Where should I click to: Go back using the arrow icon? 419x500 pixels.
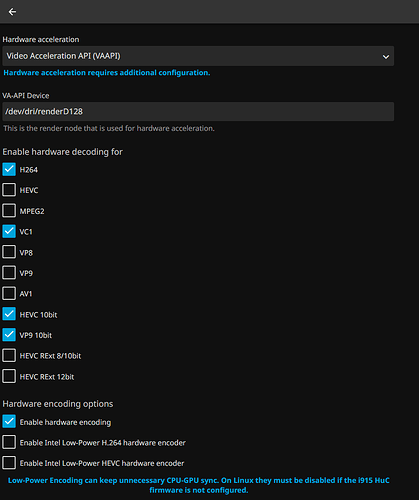click(12, 12)
